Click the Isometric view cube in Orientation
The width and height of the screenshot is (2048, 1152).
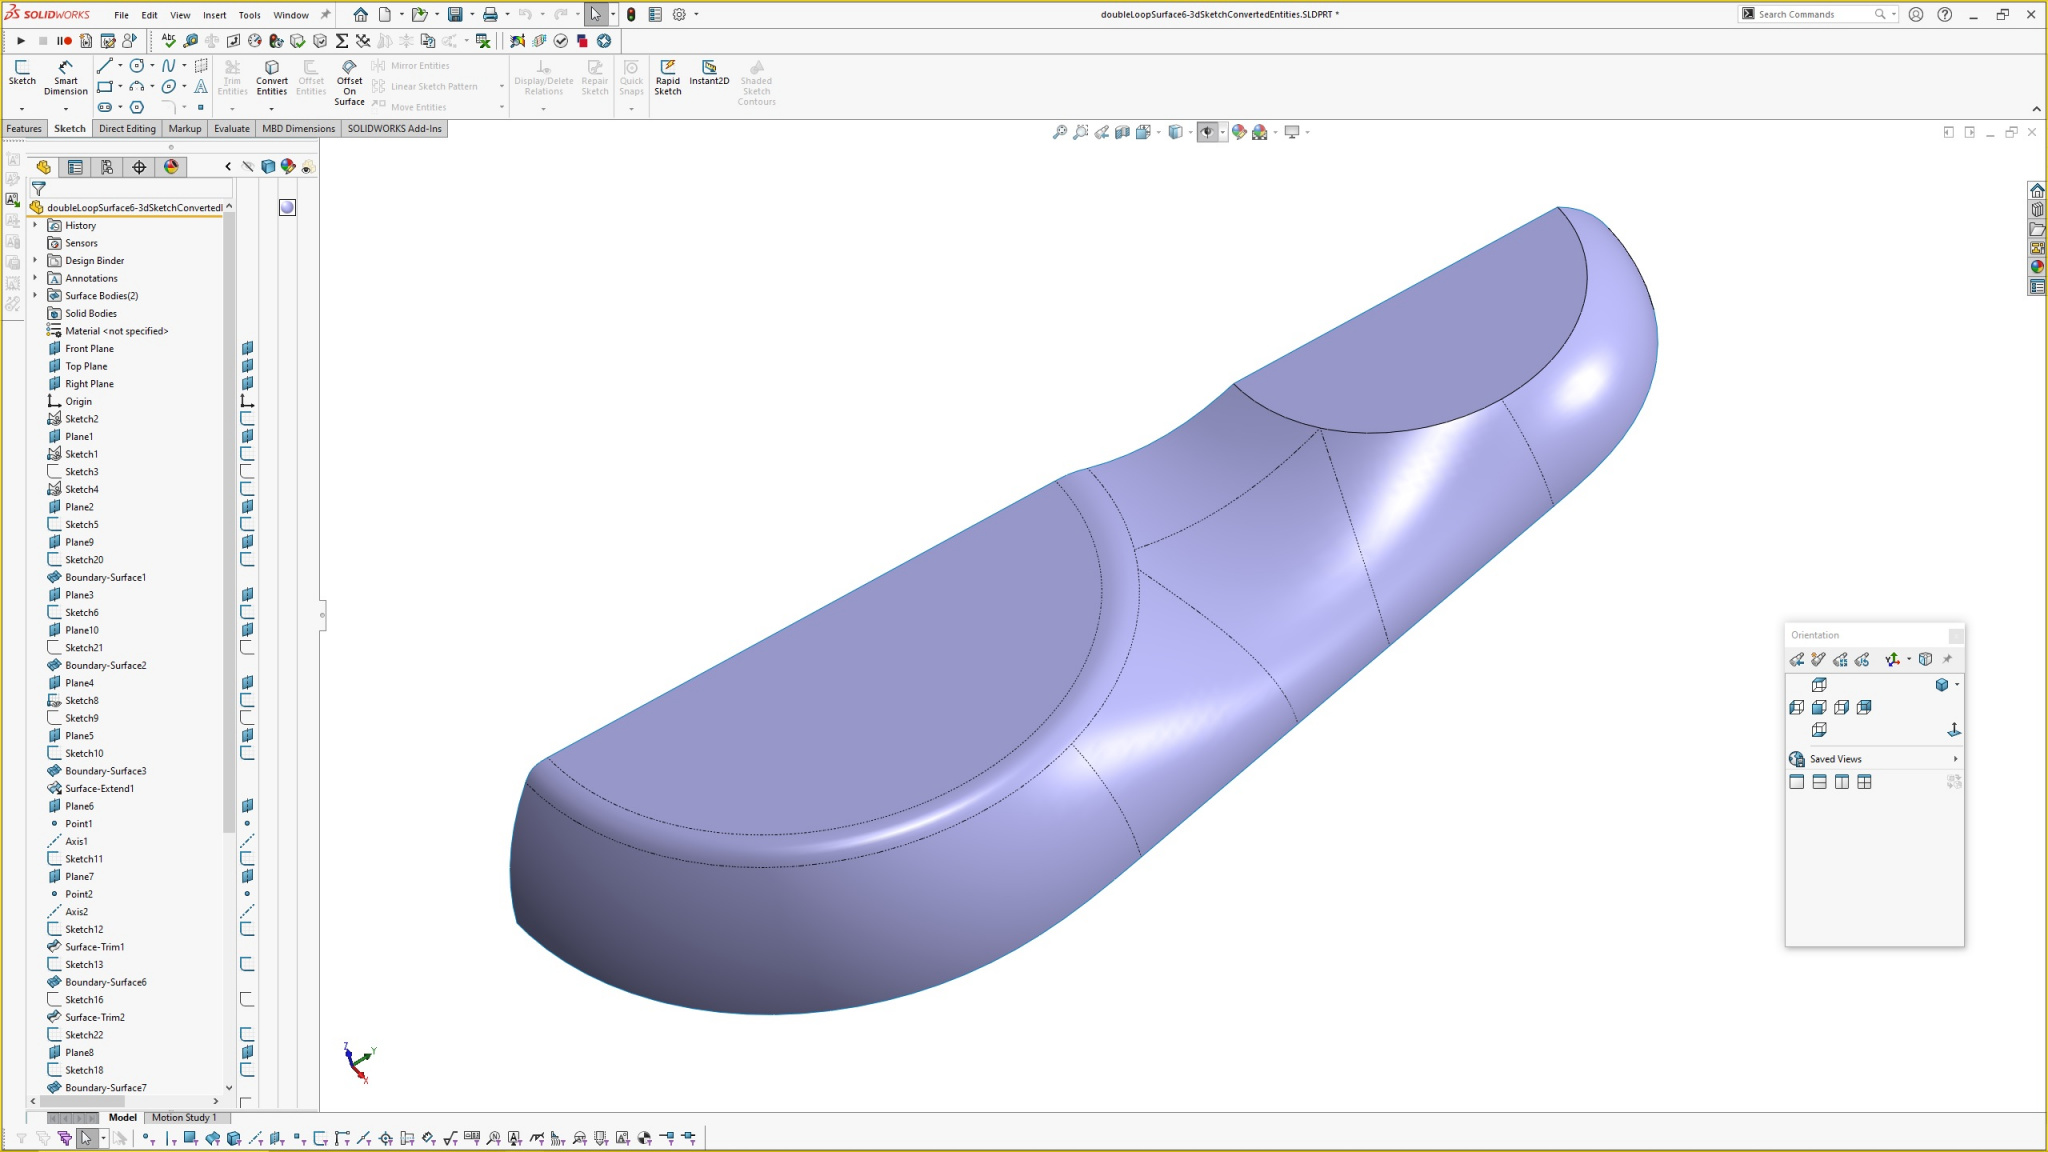tap(1941, 685)
